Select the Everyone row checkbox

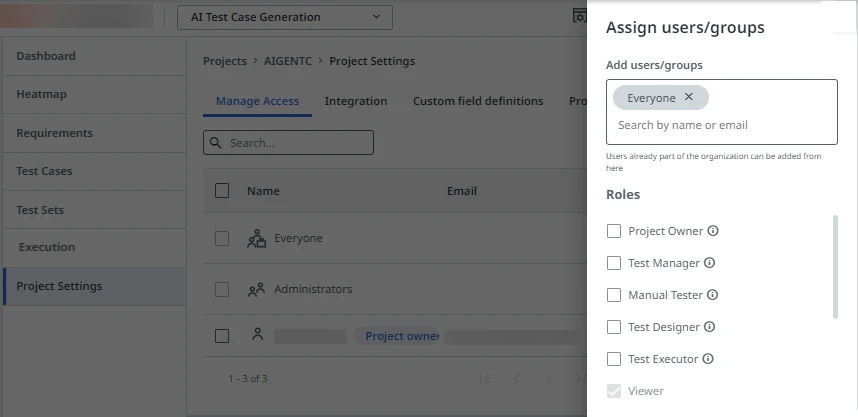[x=222, y=239]
